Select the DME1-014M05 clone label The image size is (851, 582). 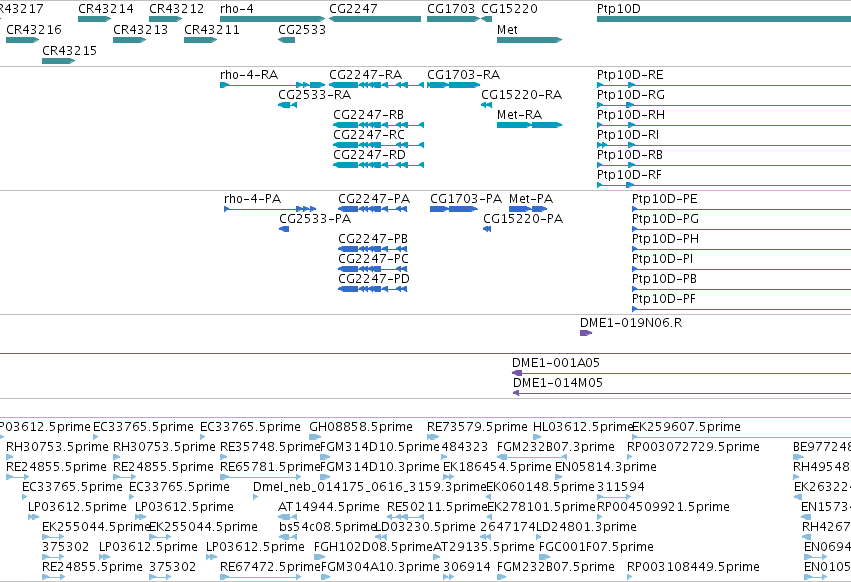558,383
